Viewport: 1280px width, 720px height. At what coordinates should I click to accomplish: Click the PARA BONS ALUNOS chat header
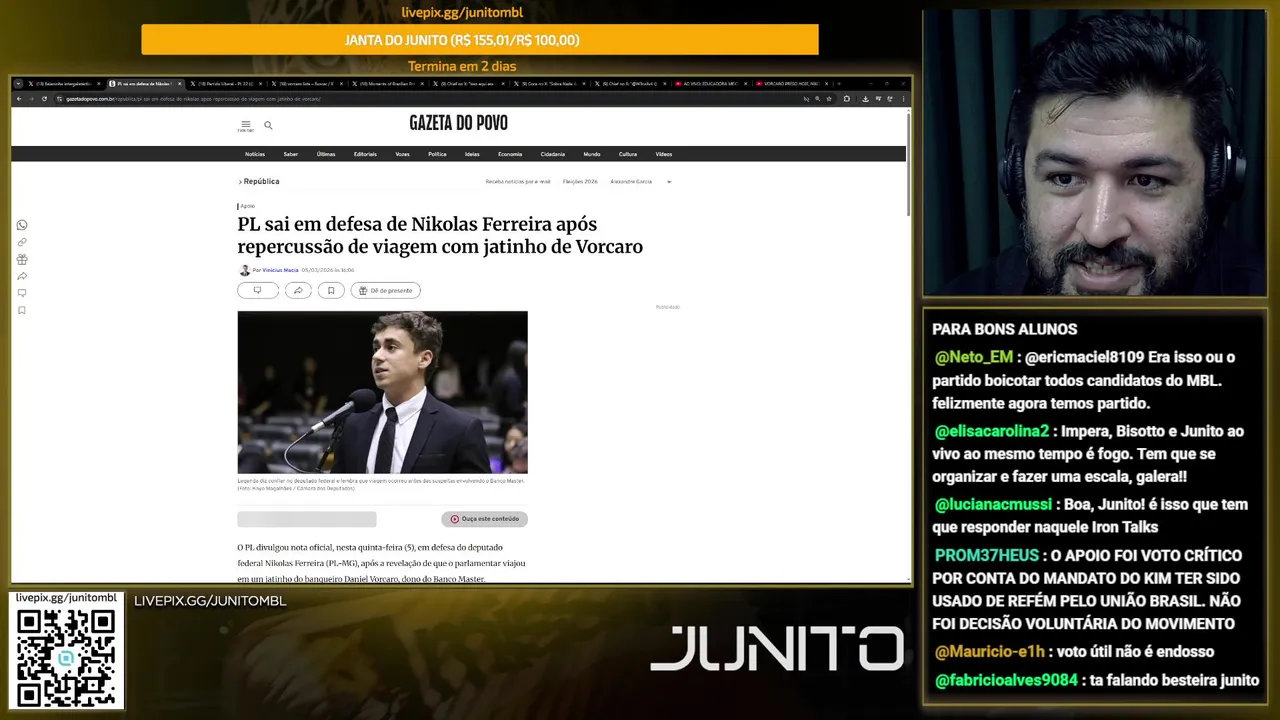click(1005, 329)
